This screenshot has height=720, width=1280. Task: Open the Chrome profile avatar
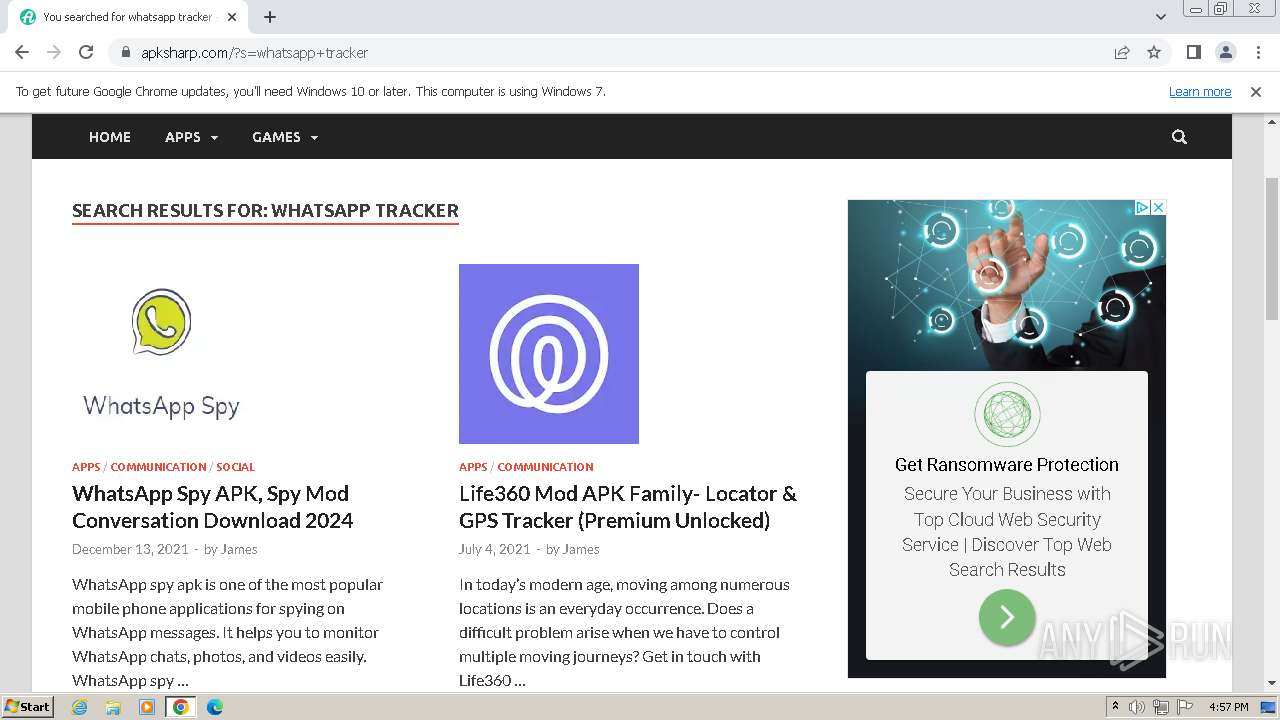(x=1225, y=52)
